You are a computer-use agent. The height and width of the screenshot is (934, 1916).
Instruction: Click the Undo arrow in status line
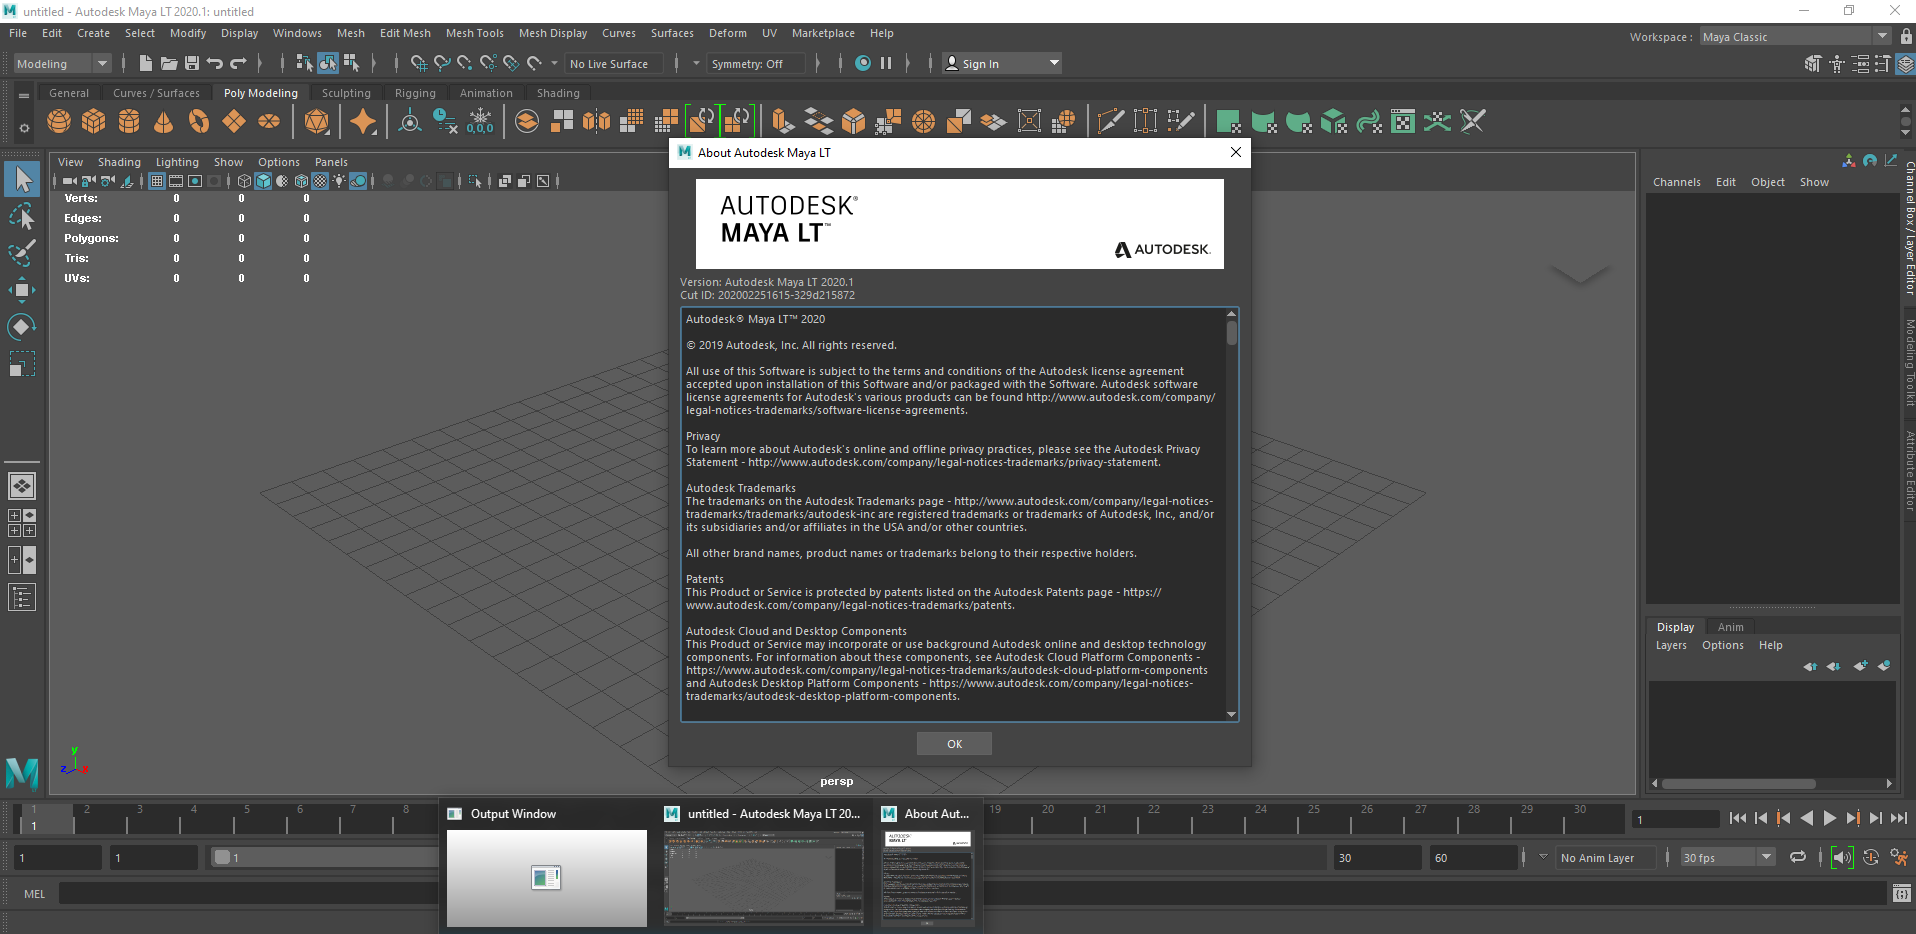215,63
